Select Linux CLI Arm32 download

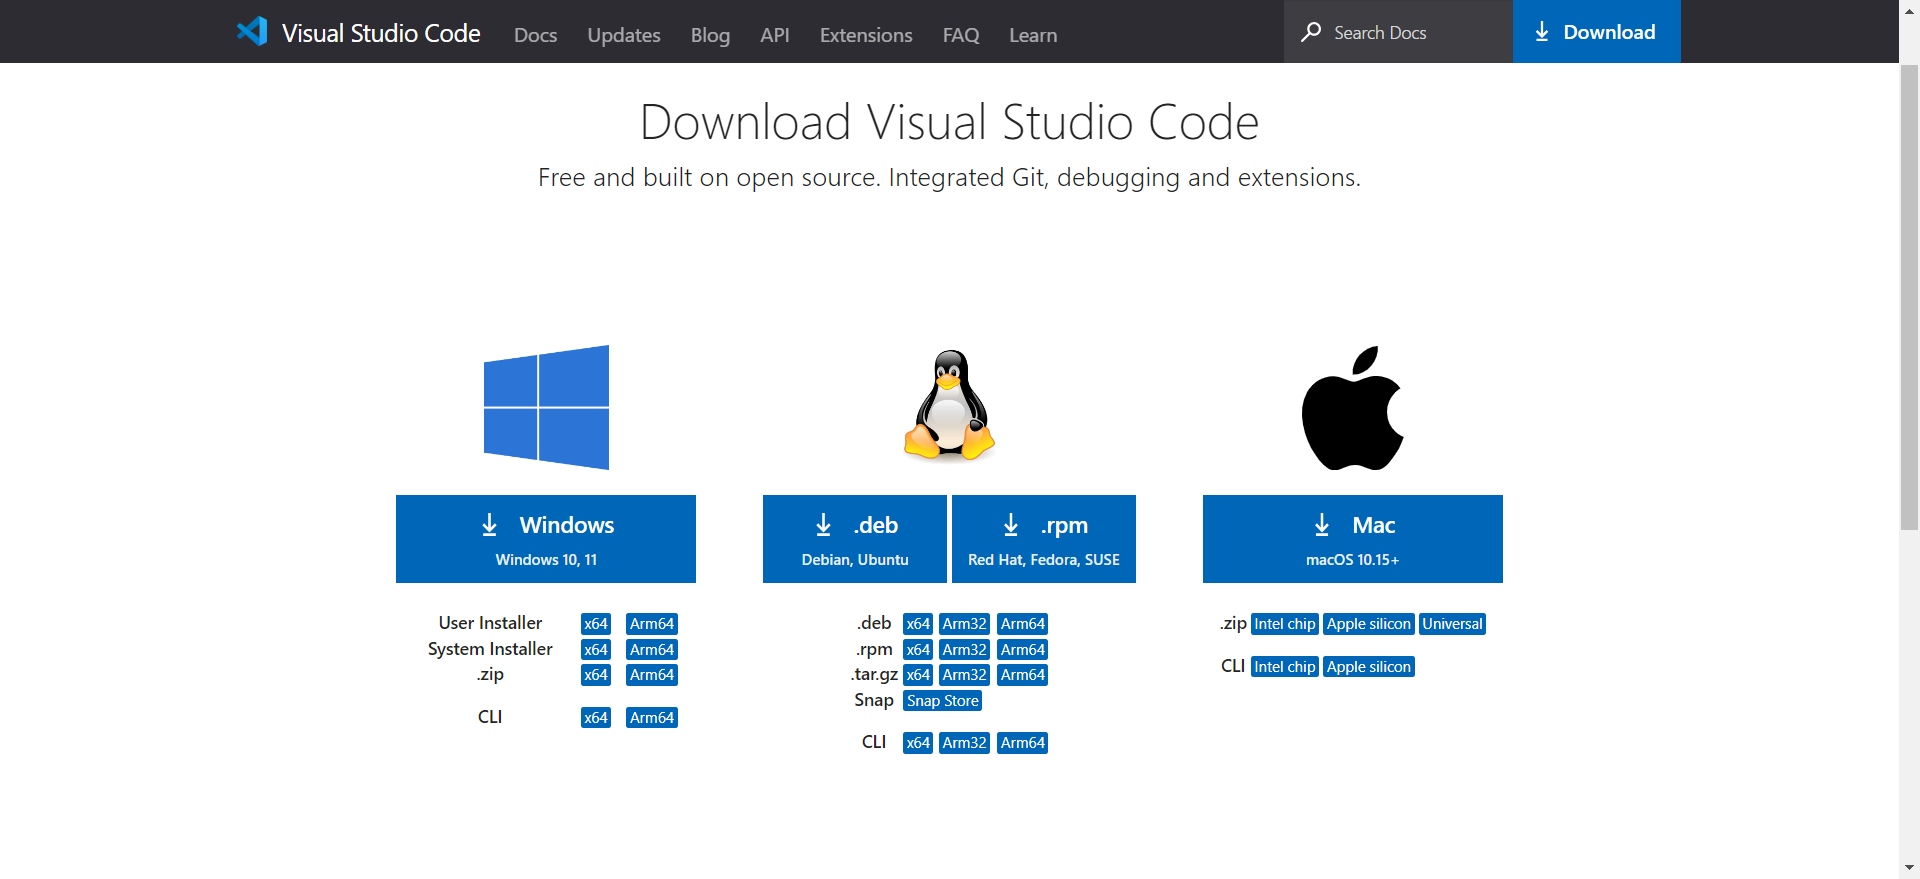pos(965,743)
